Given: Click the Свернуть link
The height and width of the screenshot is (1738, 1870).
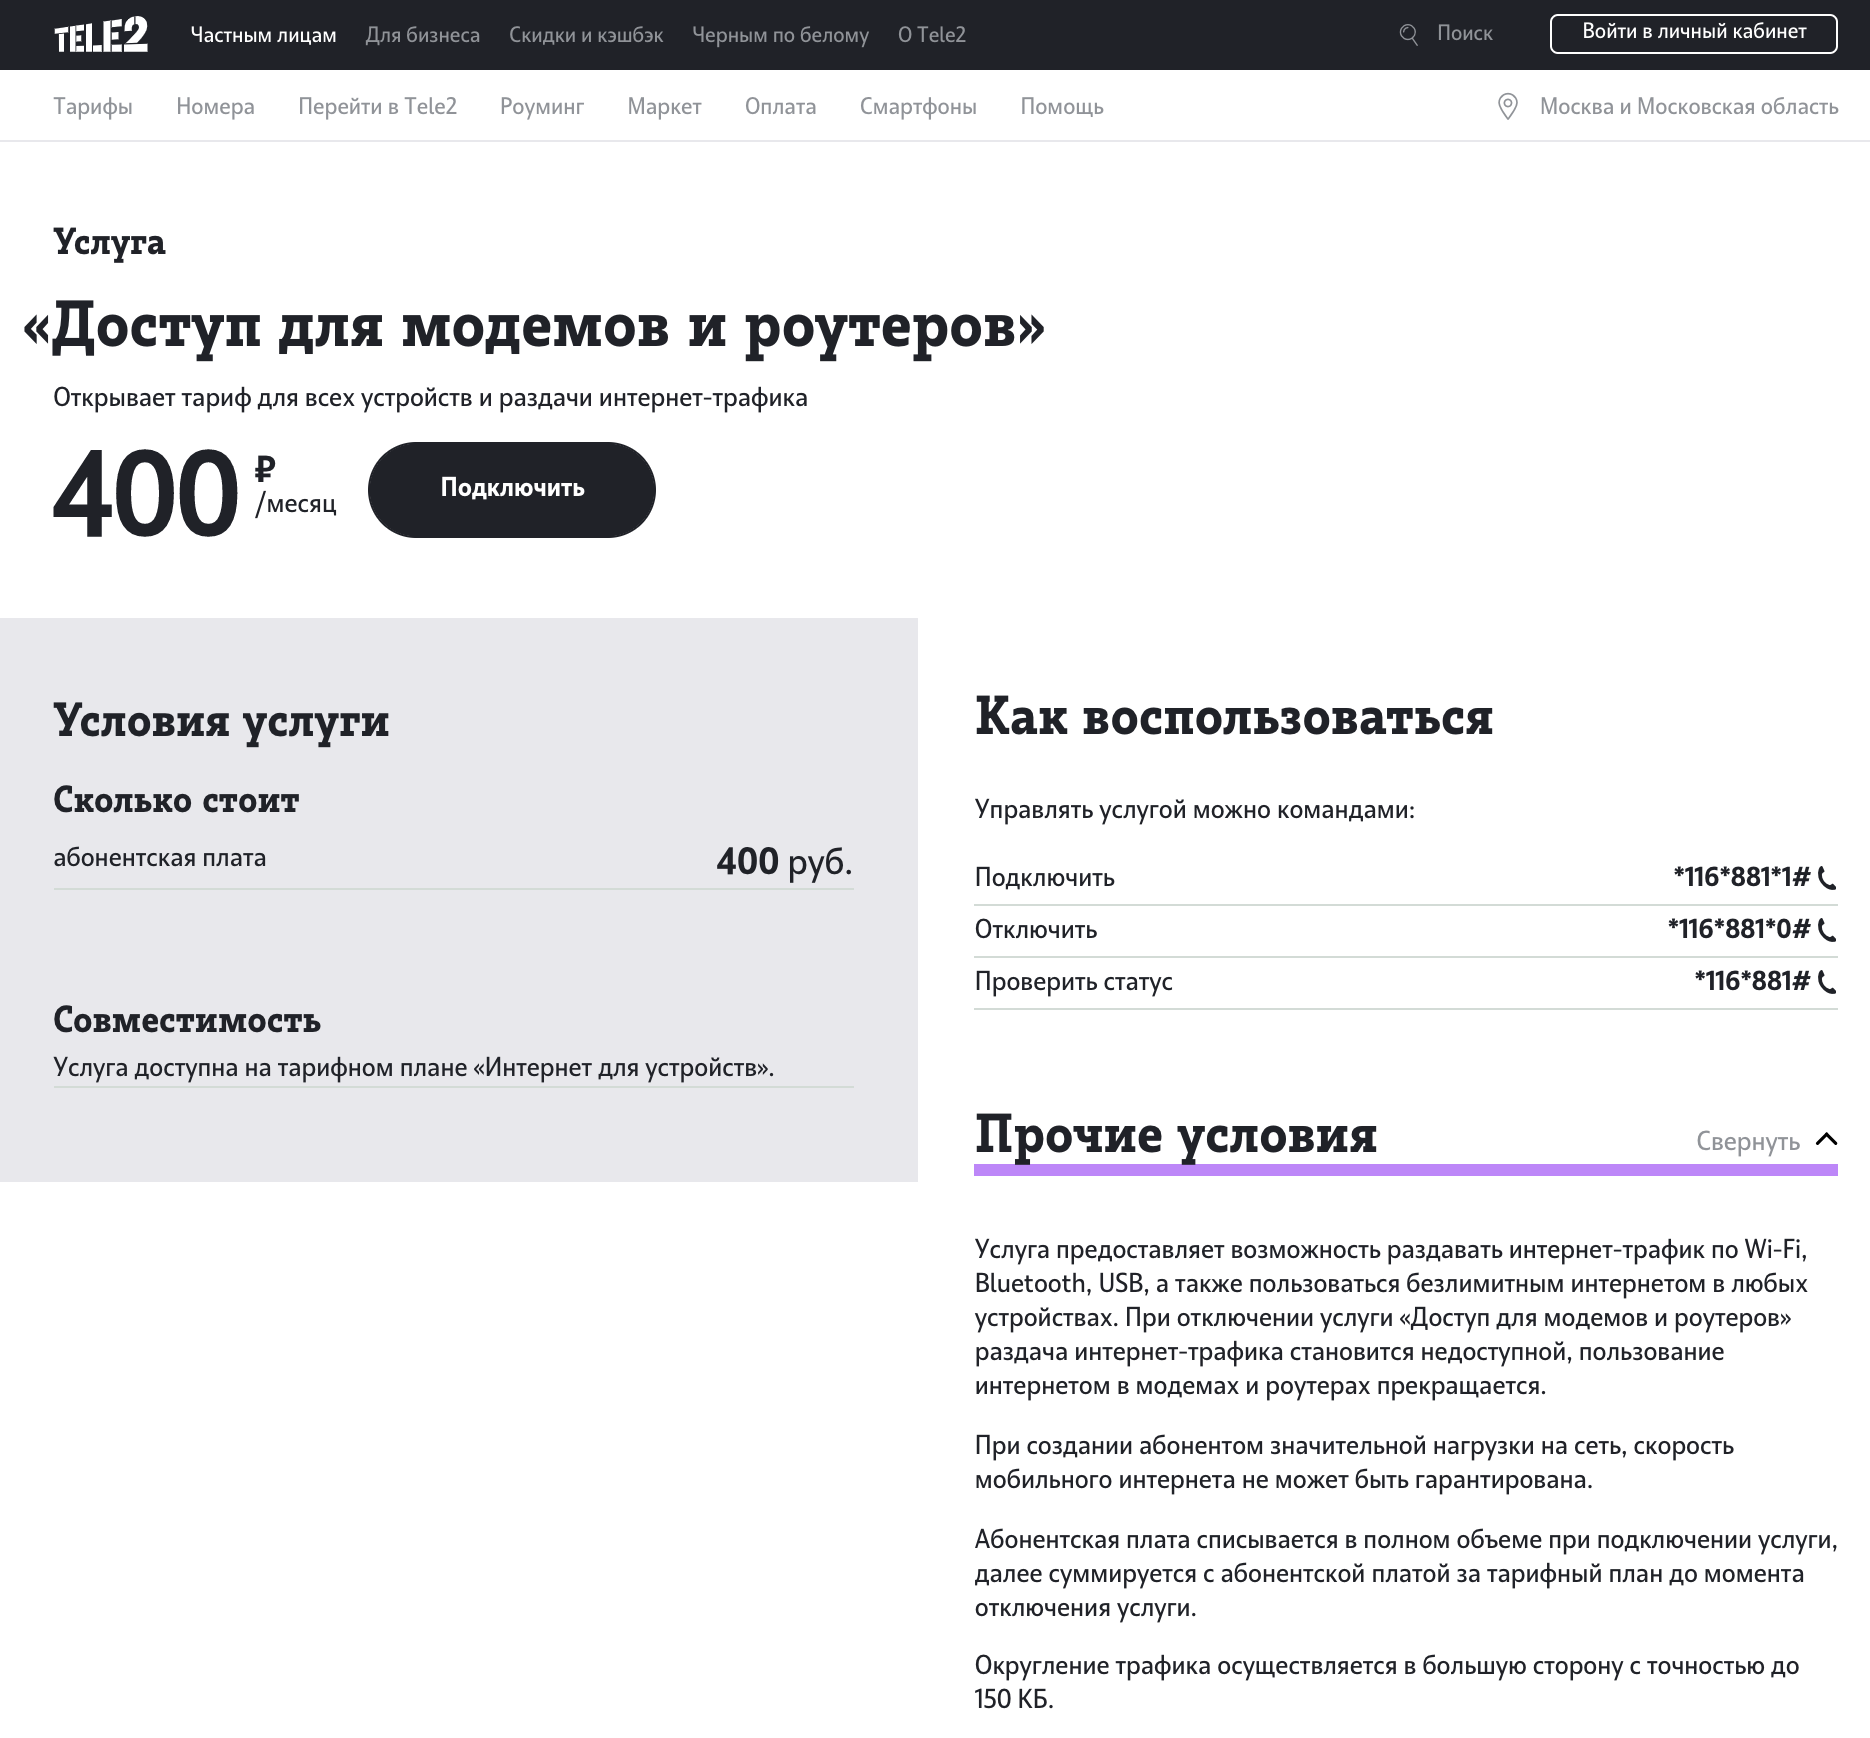Looking at the screenshot, I should point(1747,1141).
